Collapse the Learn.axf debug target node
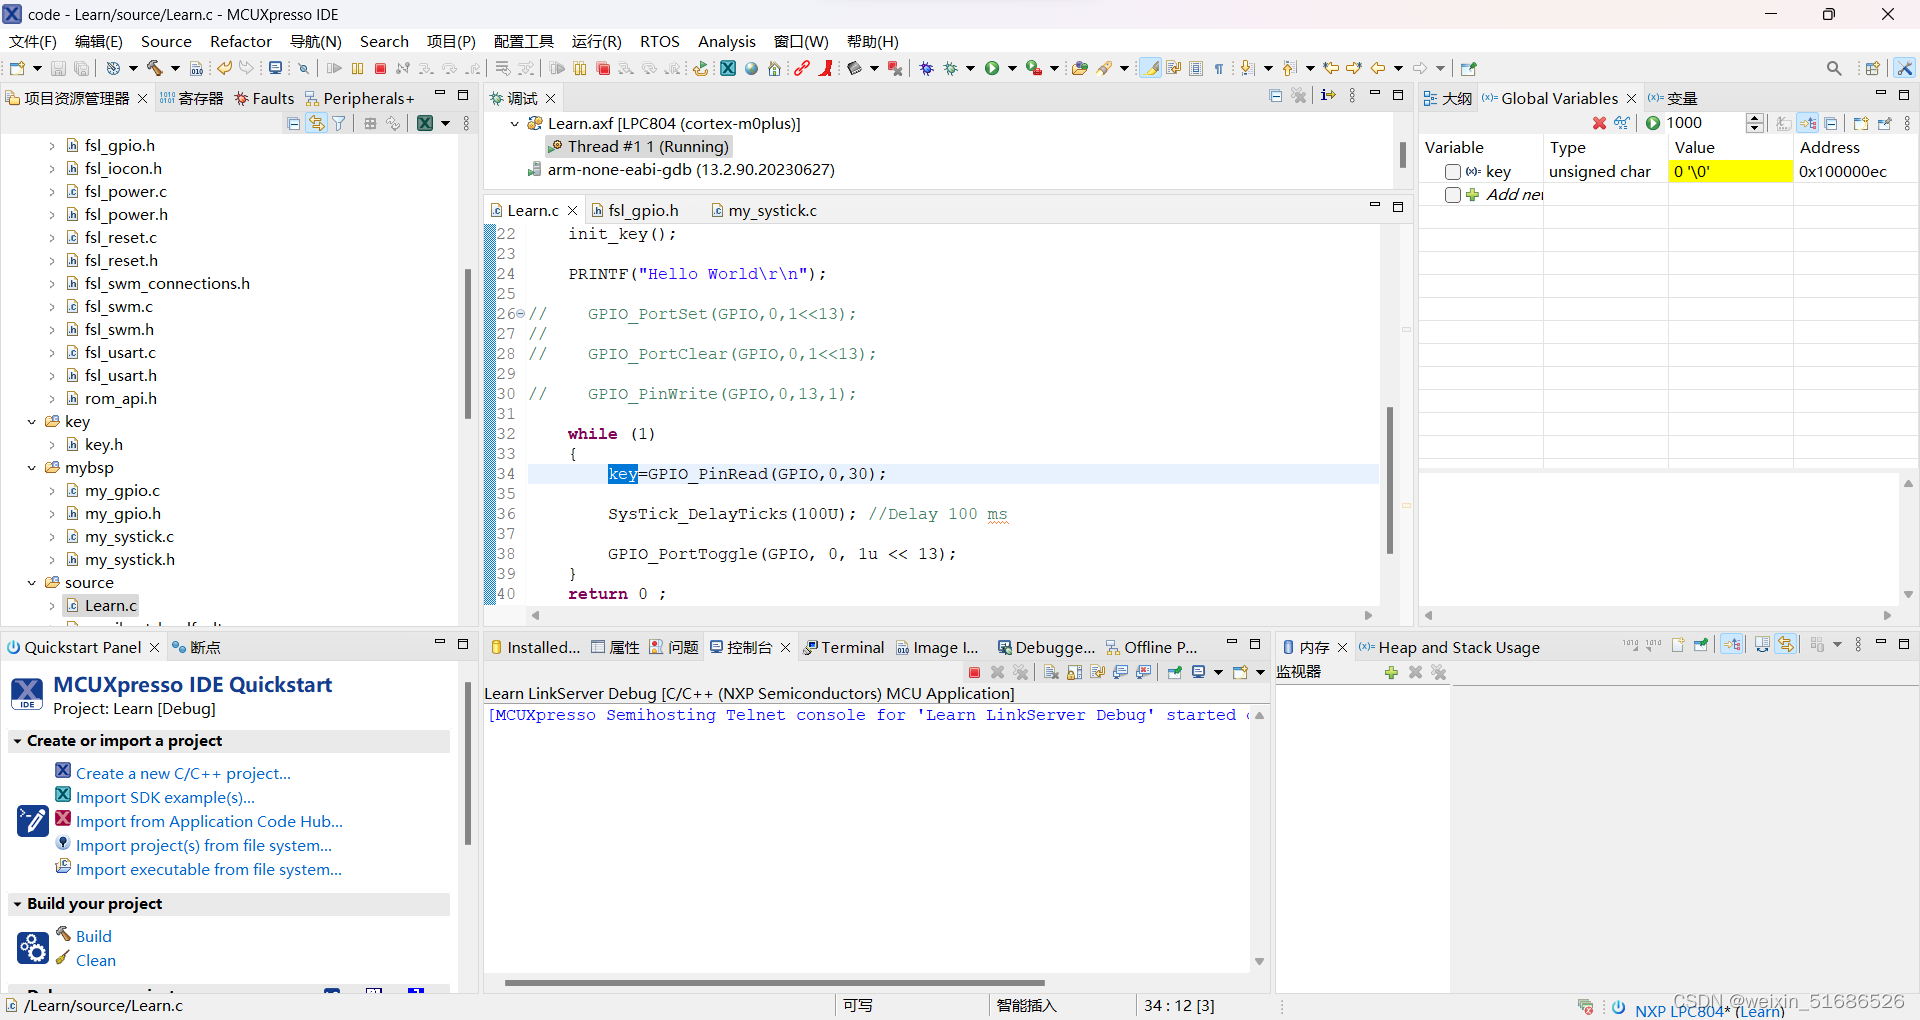Image resolution: width=1920 pixels, height=1020 pixels. 515,124
